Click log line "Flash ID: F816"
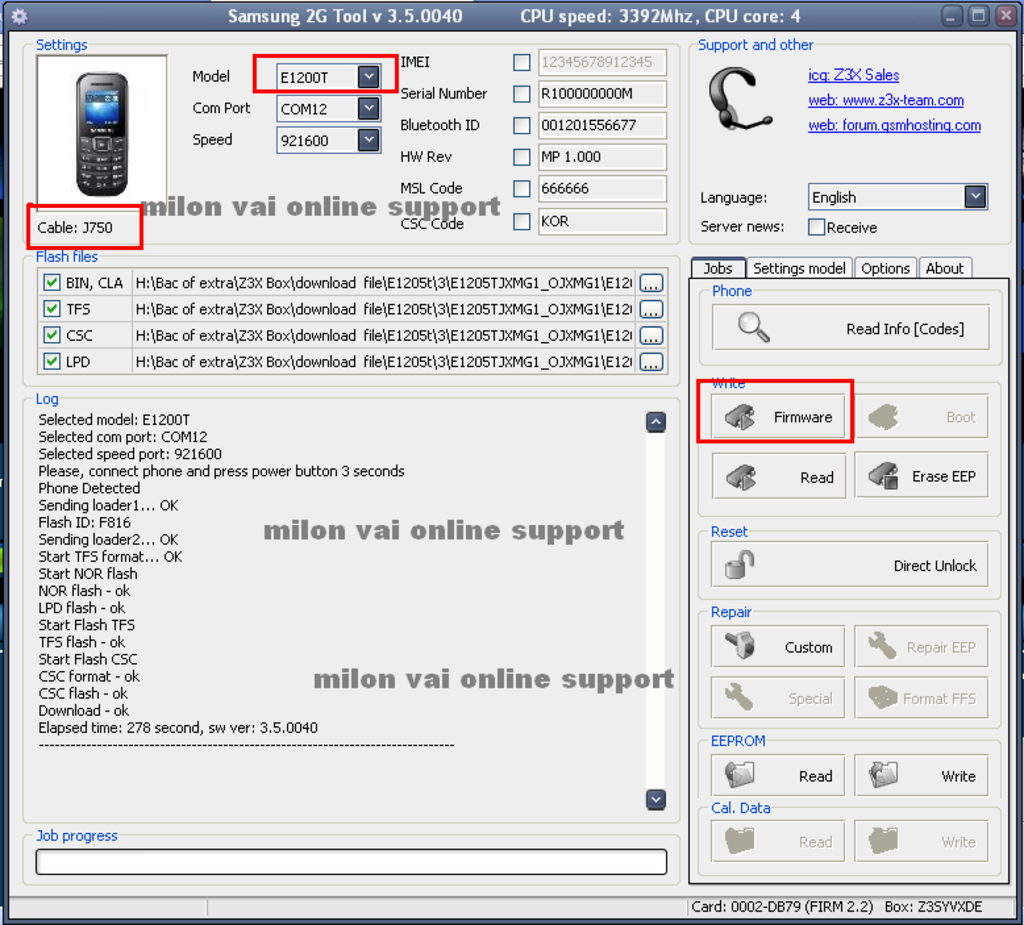 (x=84, y=522)
